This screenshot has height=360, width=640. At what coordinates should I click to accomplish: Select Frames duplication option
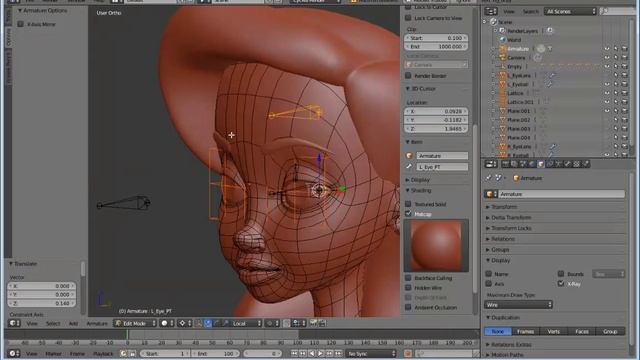[x=526, y=331]
